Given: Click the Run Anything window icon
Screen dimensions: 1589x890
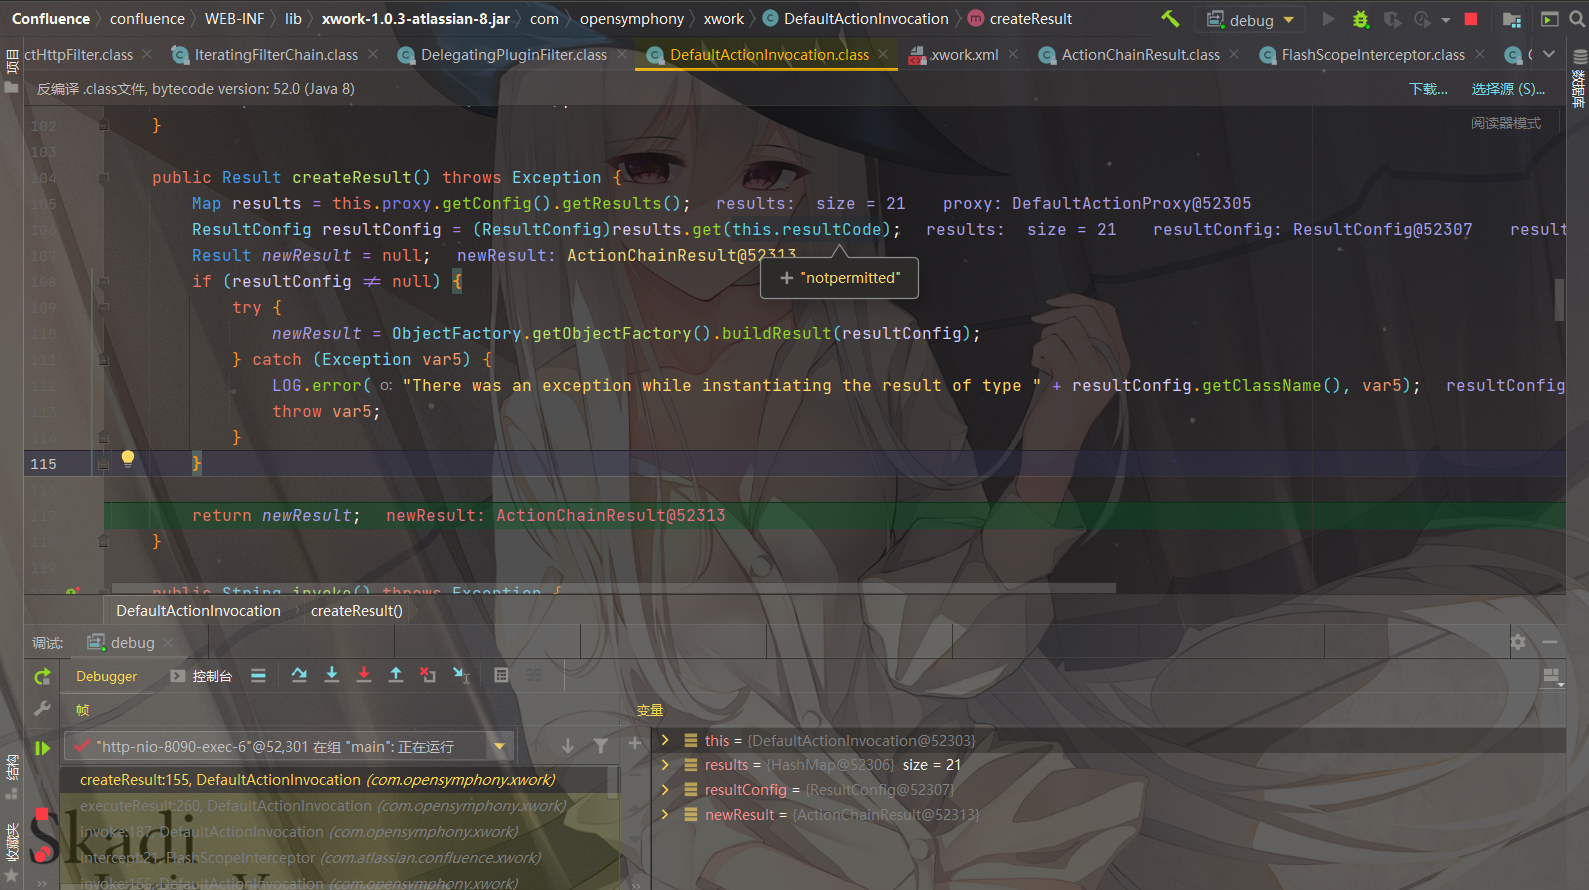Looking at the screenshot, I should point(1549,19).
